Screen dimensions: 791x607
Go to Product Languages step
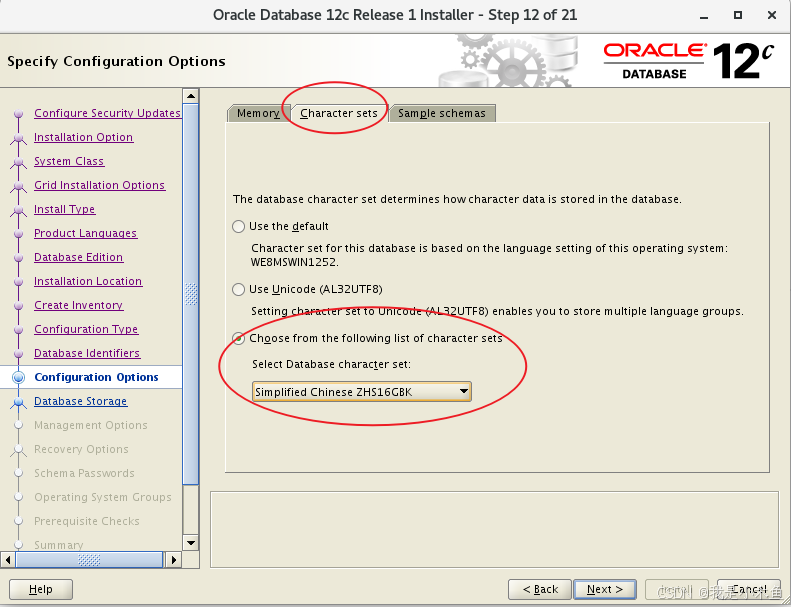(x=85, y=233)
